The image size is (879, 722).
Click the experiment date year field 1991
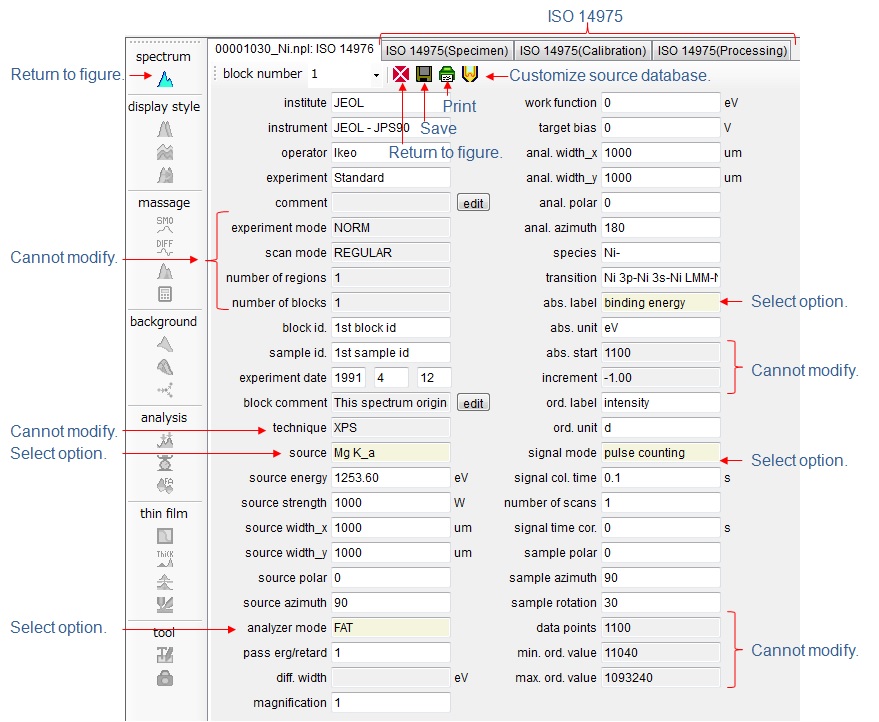(349, 378)
